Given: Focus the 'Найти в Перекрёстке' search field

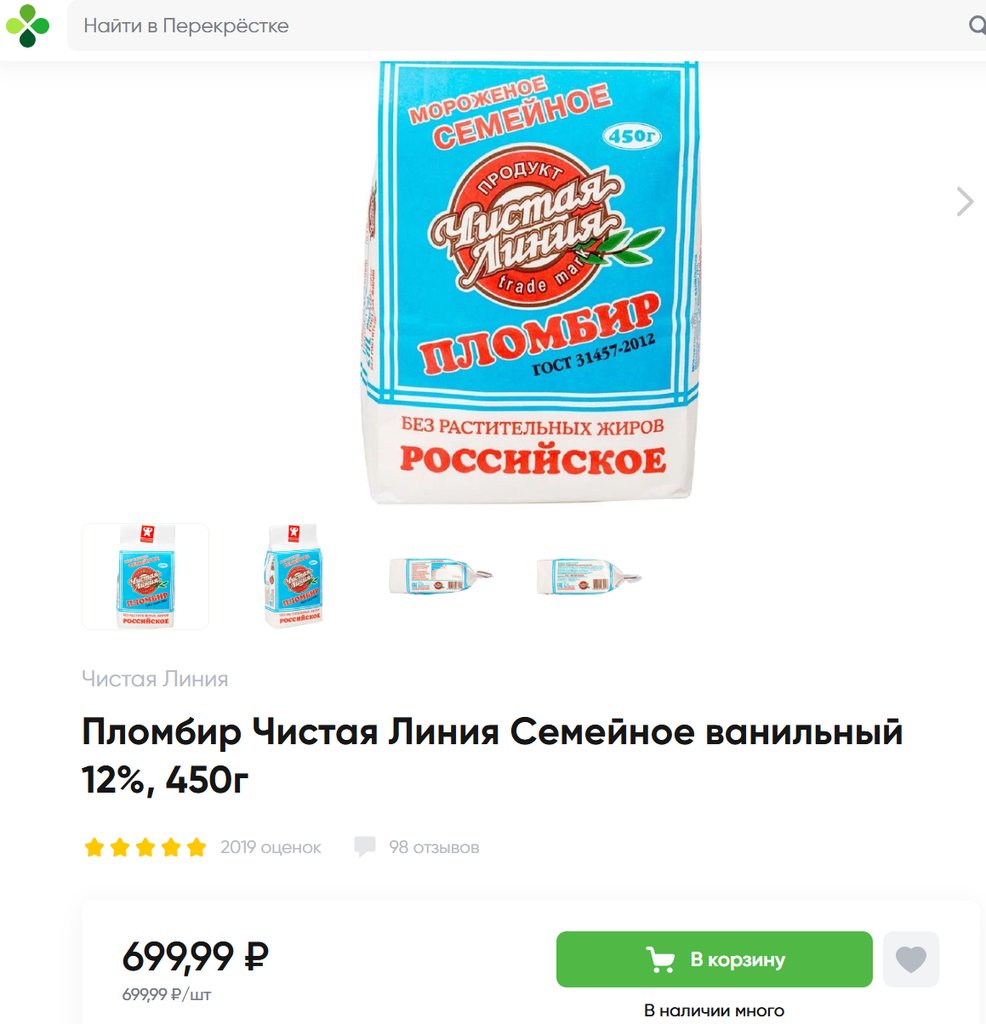Looking at the screenshot, I should point(500,26).
